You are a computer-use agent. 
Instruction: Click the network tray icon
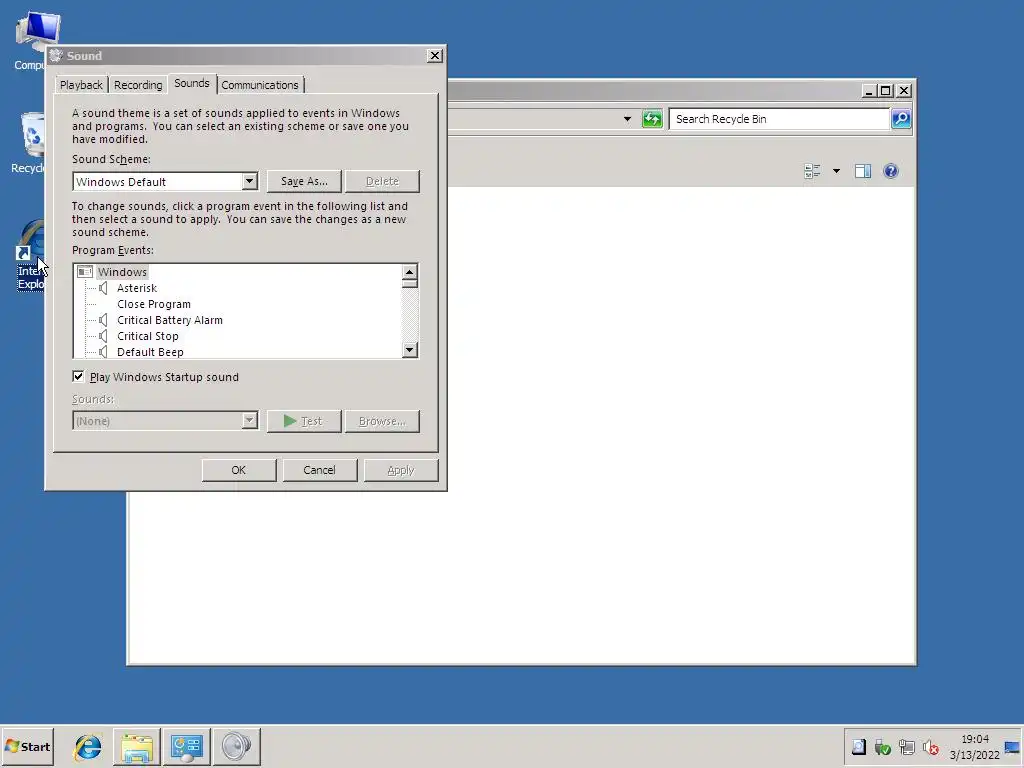pyautogui.click(x=907, y=747)
